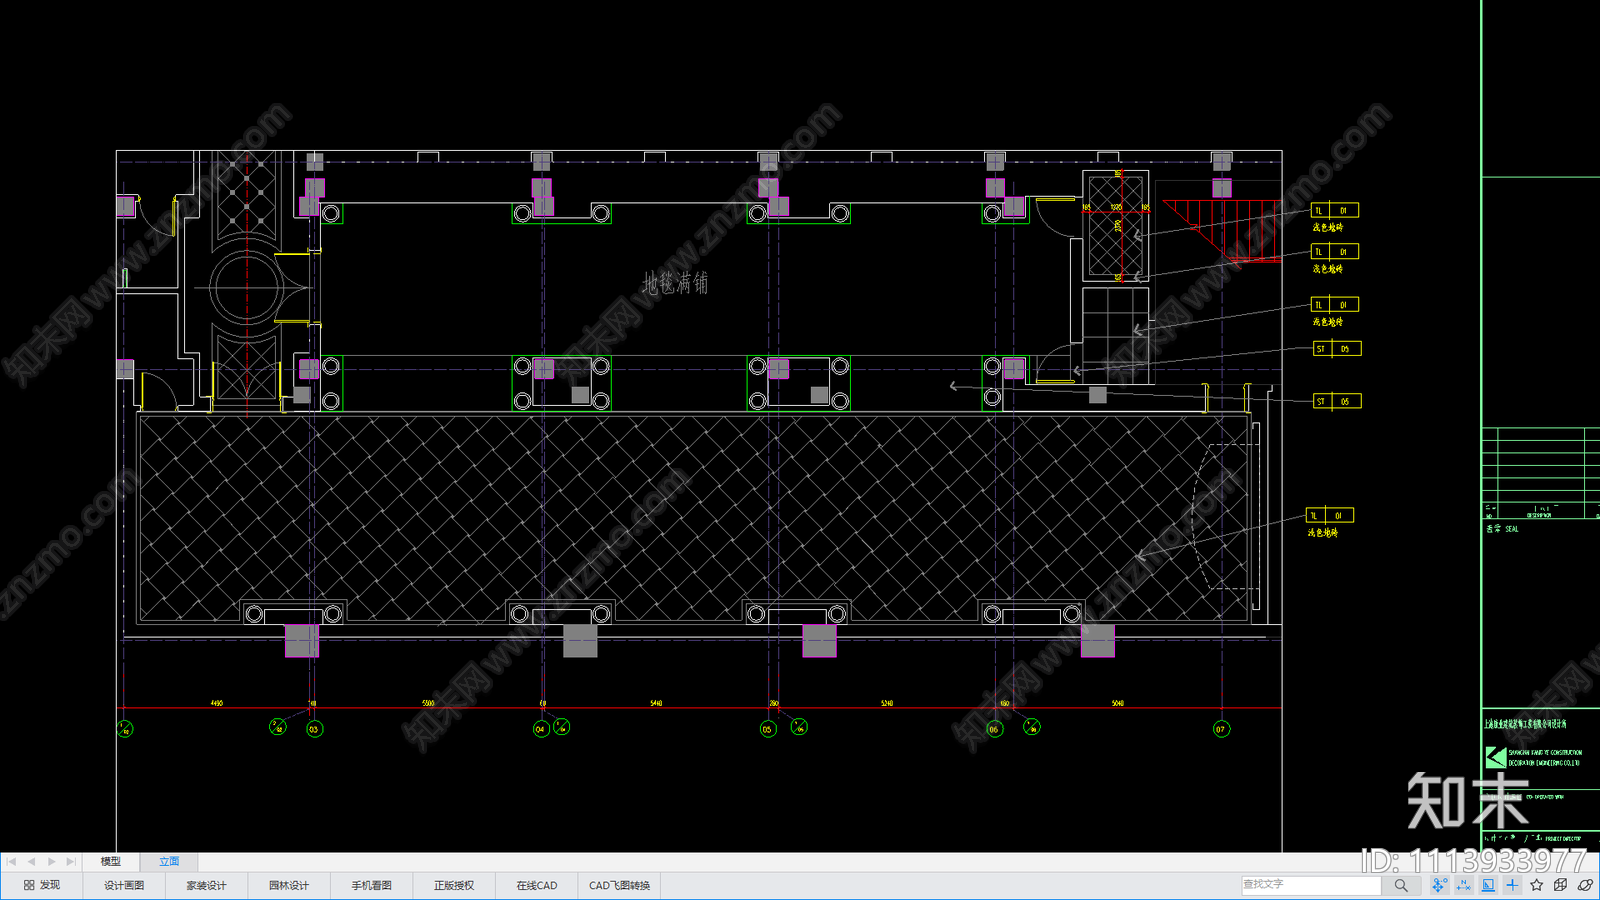
Task: Click the blue plus crosshair icon
Action: coord(1512,885)
